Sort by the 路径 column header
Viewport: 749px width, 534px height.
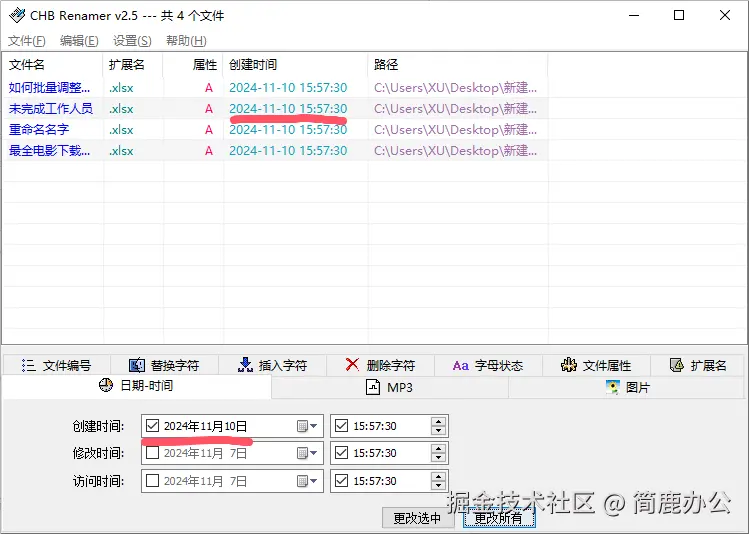click(458, 64)
